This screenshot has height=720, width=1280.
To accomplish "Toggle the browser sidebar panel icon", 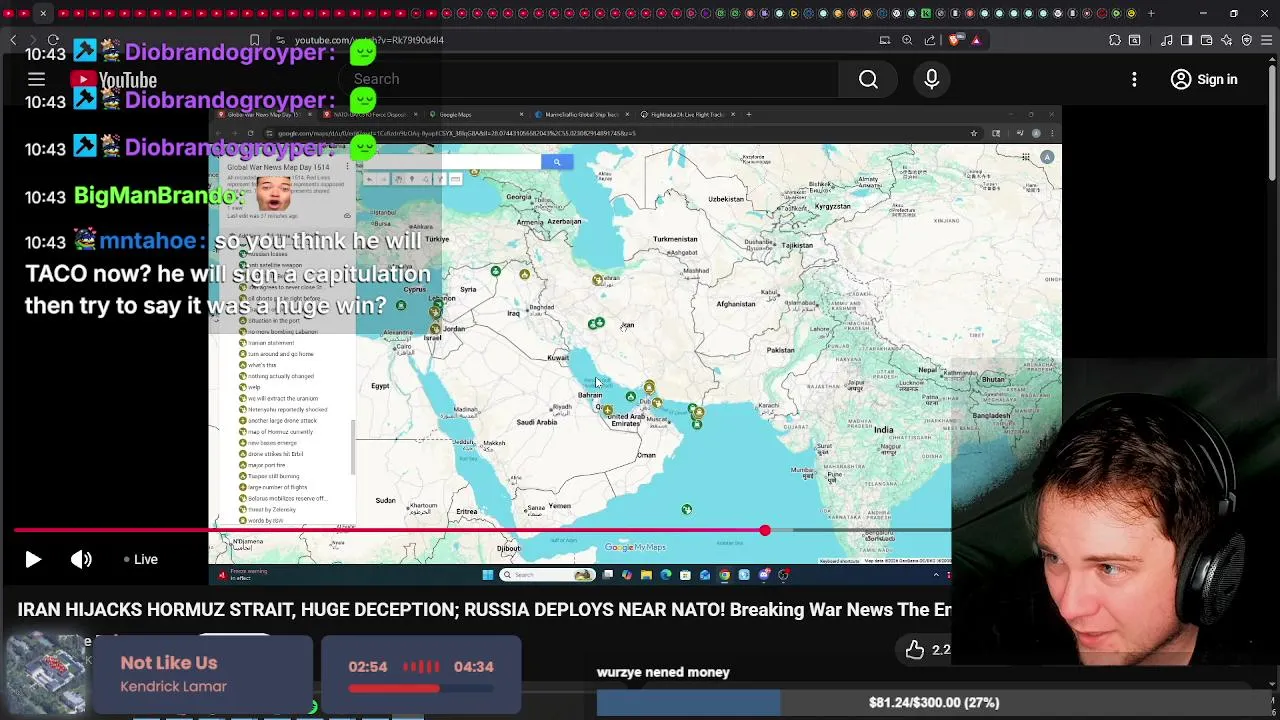I will pos(1187,40).
